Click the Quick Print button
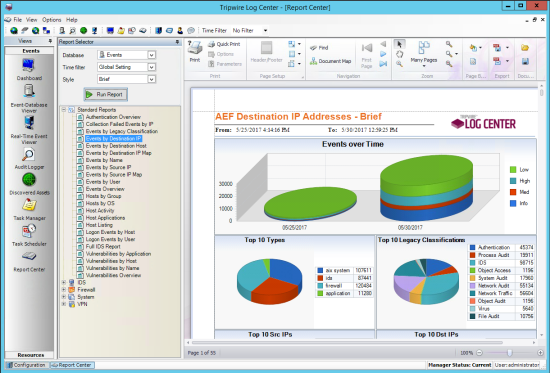This screenshot has height=373, width=550. pyautogui.click(x=224, y=44)
